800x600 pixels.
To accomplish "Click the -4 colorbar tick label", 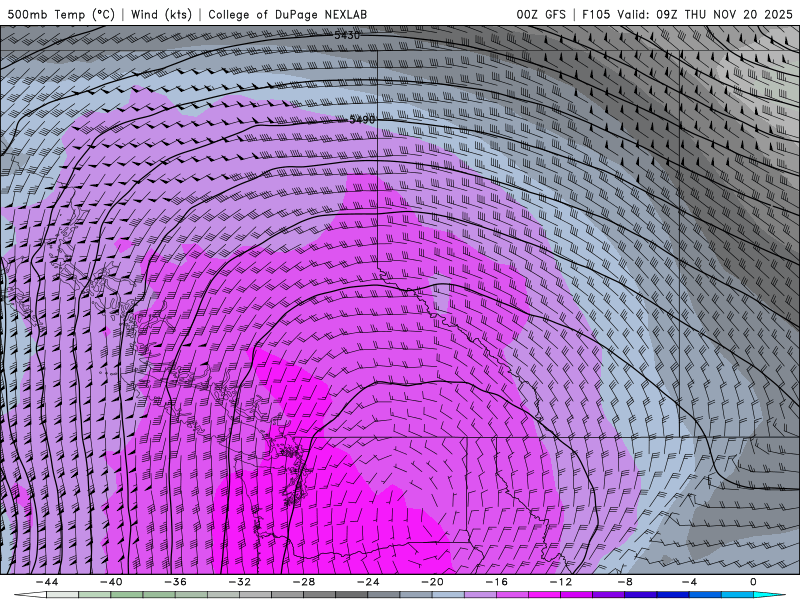I will (x=689, y=582).
